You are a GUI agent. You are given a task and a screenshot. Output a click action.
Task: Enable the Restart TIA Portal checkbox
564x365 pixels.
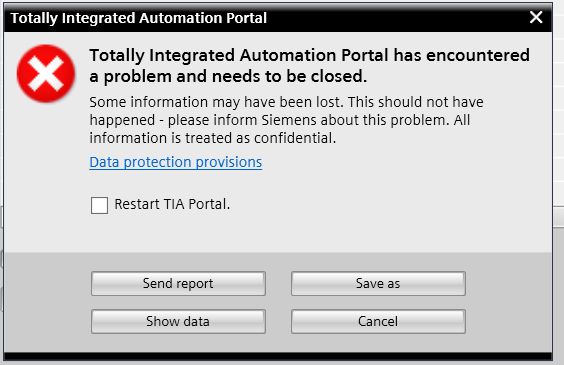(x=99, y=205)
